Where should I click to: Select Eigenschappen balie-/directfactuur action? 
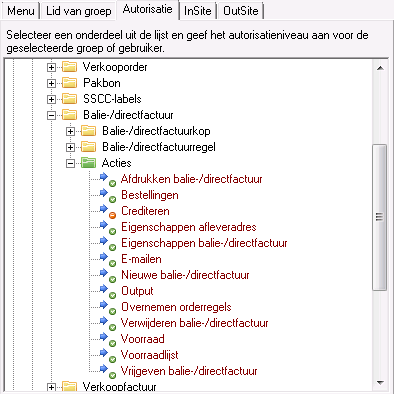tap(204, 243)
